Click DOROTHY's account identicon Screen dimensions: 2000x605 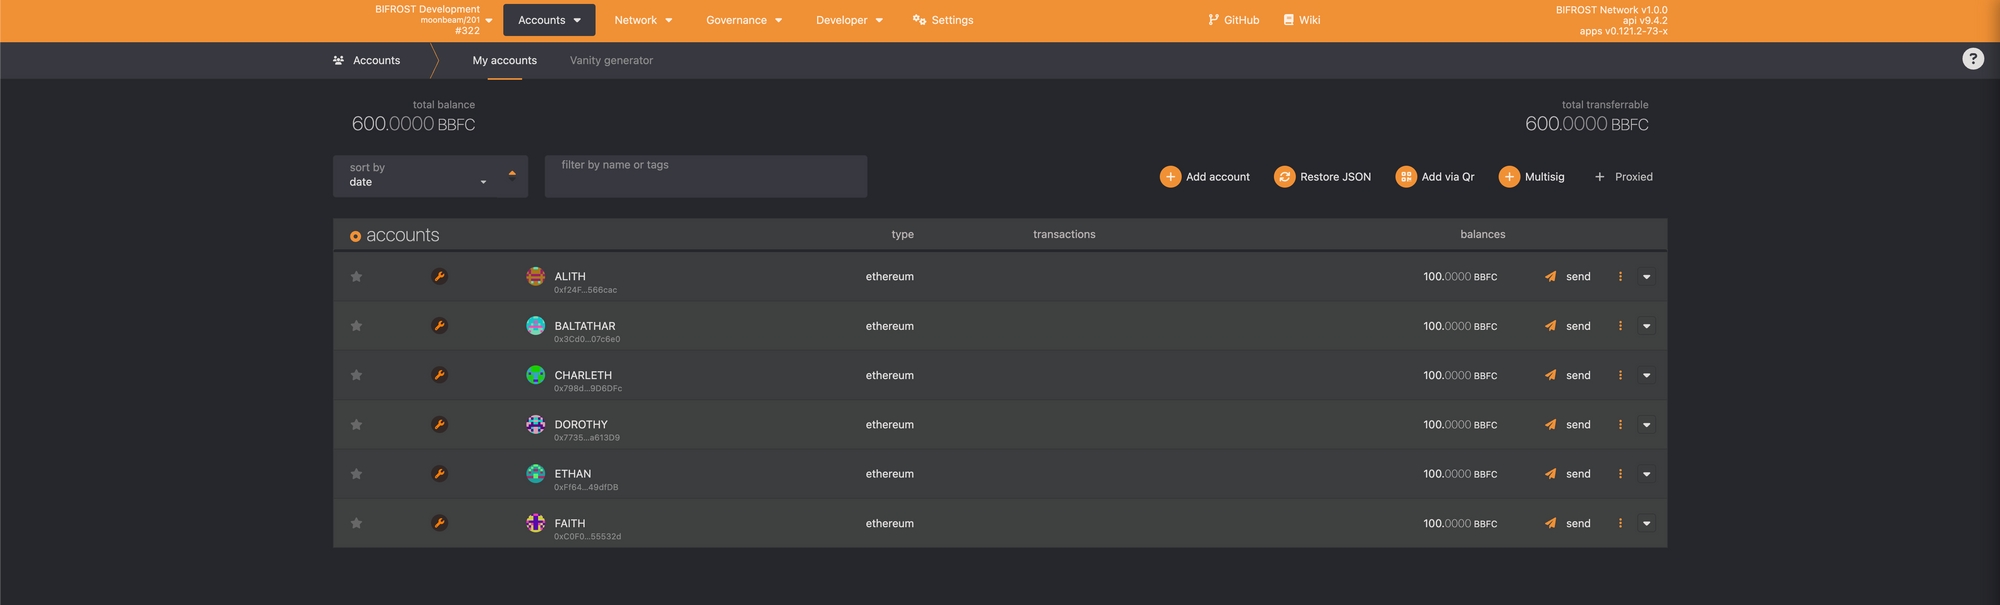[x=535, y=425]
